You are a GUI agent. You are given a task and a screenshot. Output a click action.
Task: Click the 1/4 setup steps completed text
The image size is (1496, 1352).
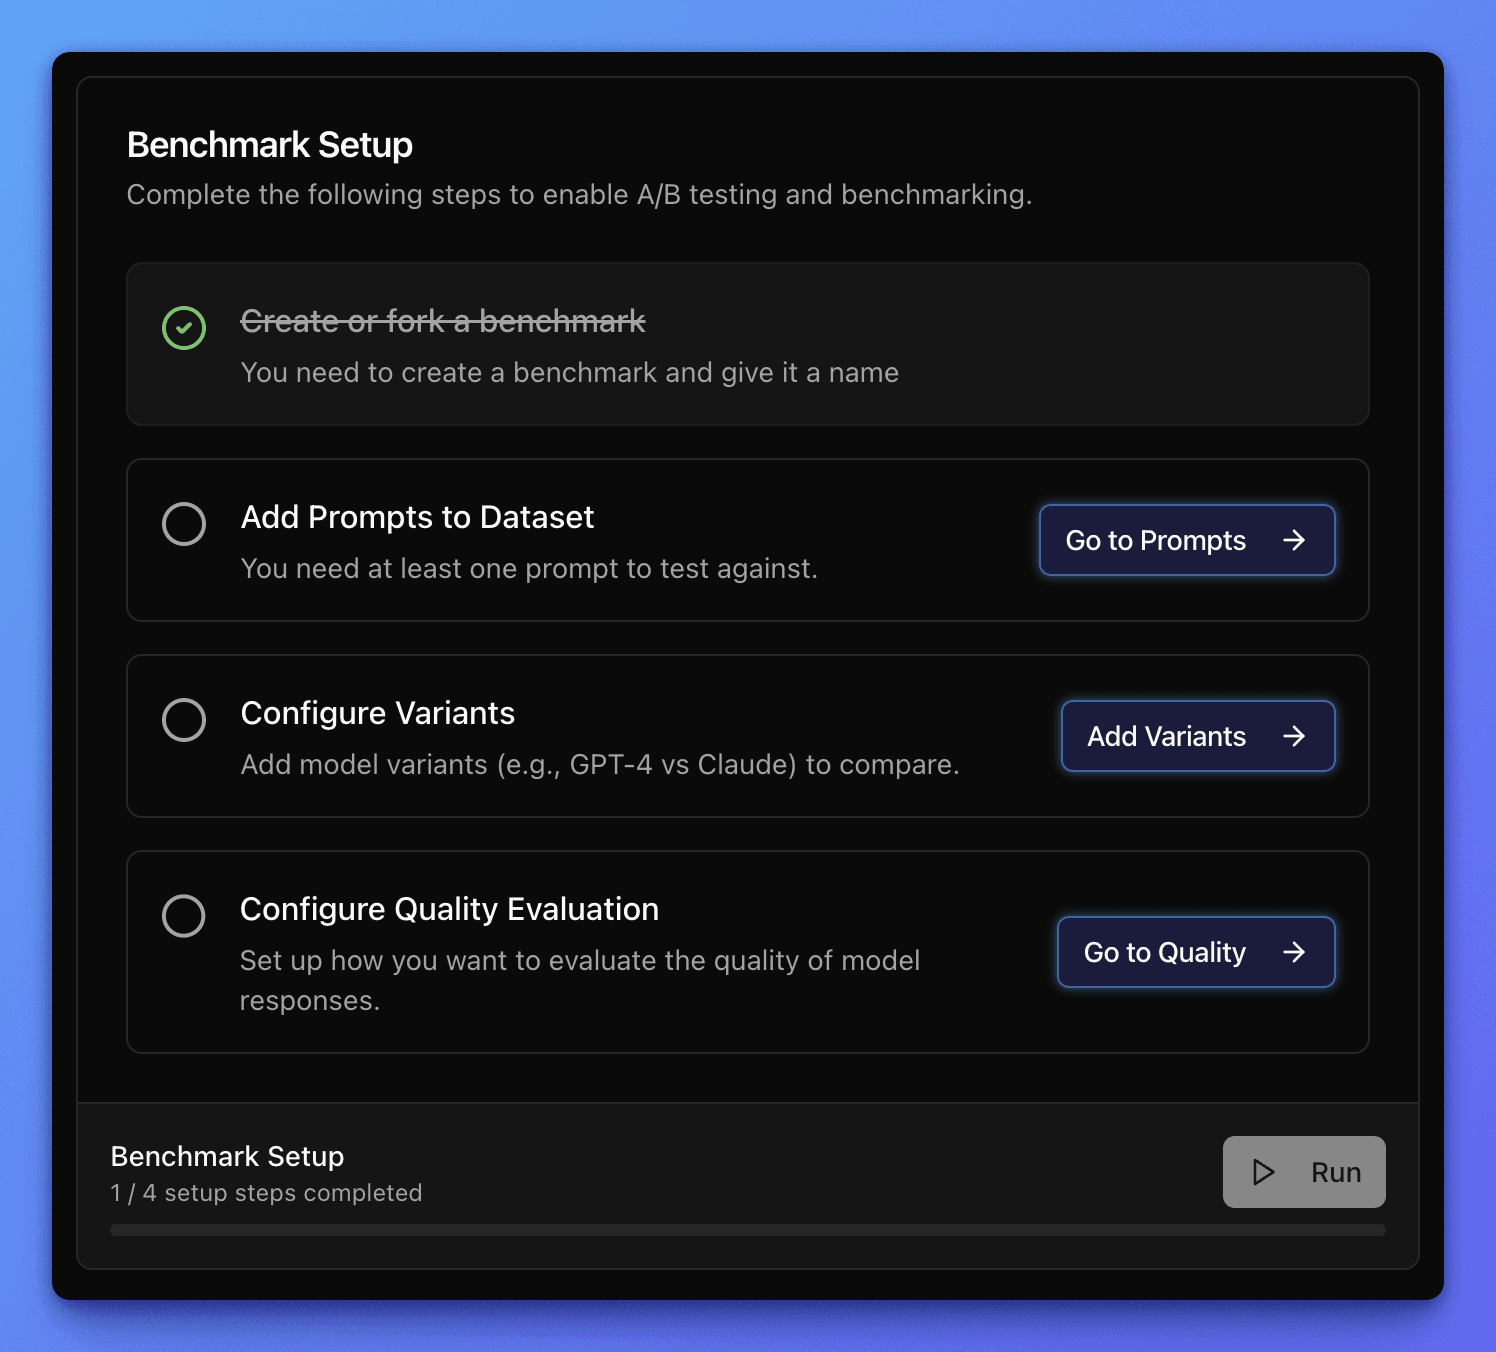[266, 1192]
